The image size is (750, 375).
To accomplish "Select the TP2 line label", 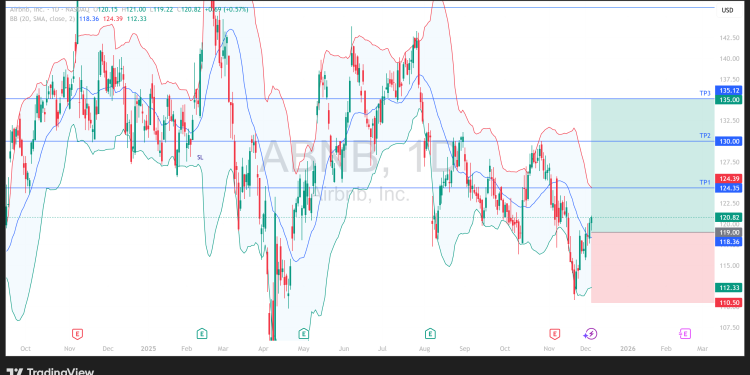I will point(705,136).
